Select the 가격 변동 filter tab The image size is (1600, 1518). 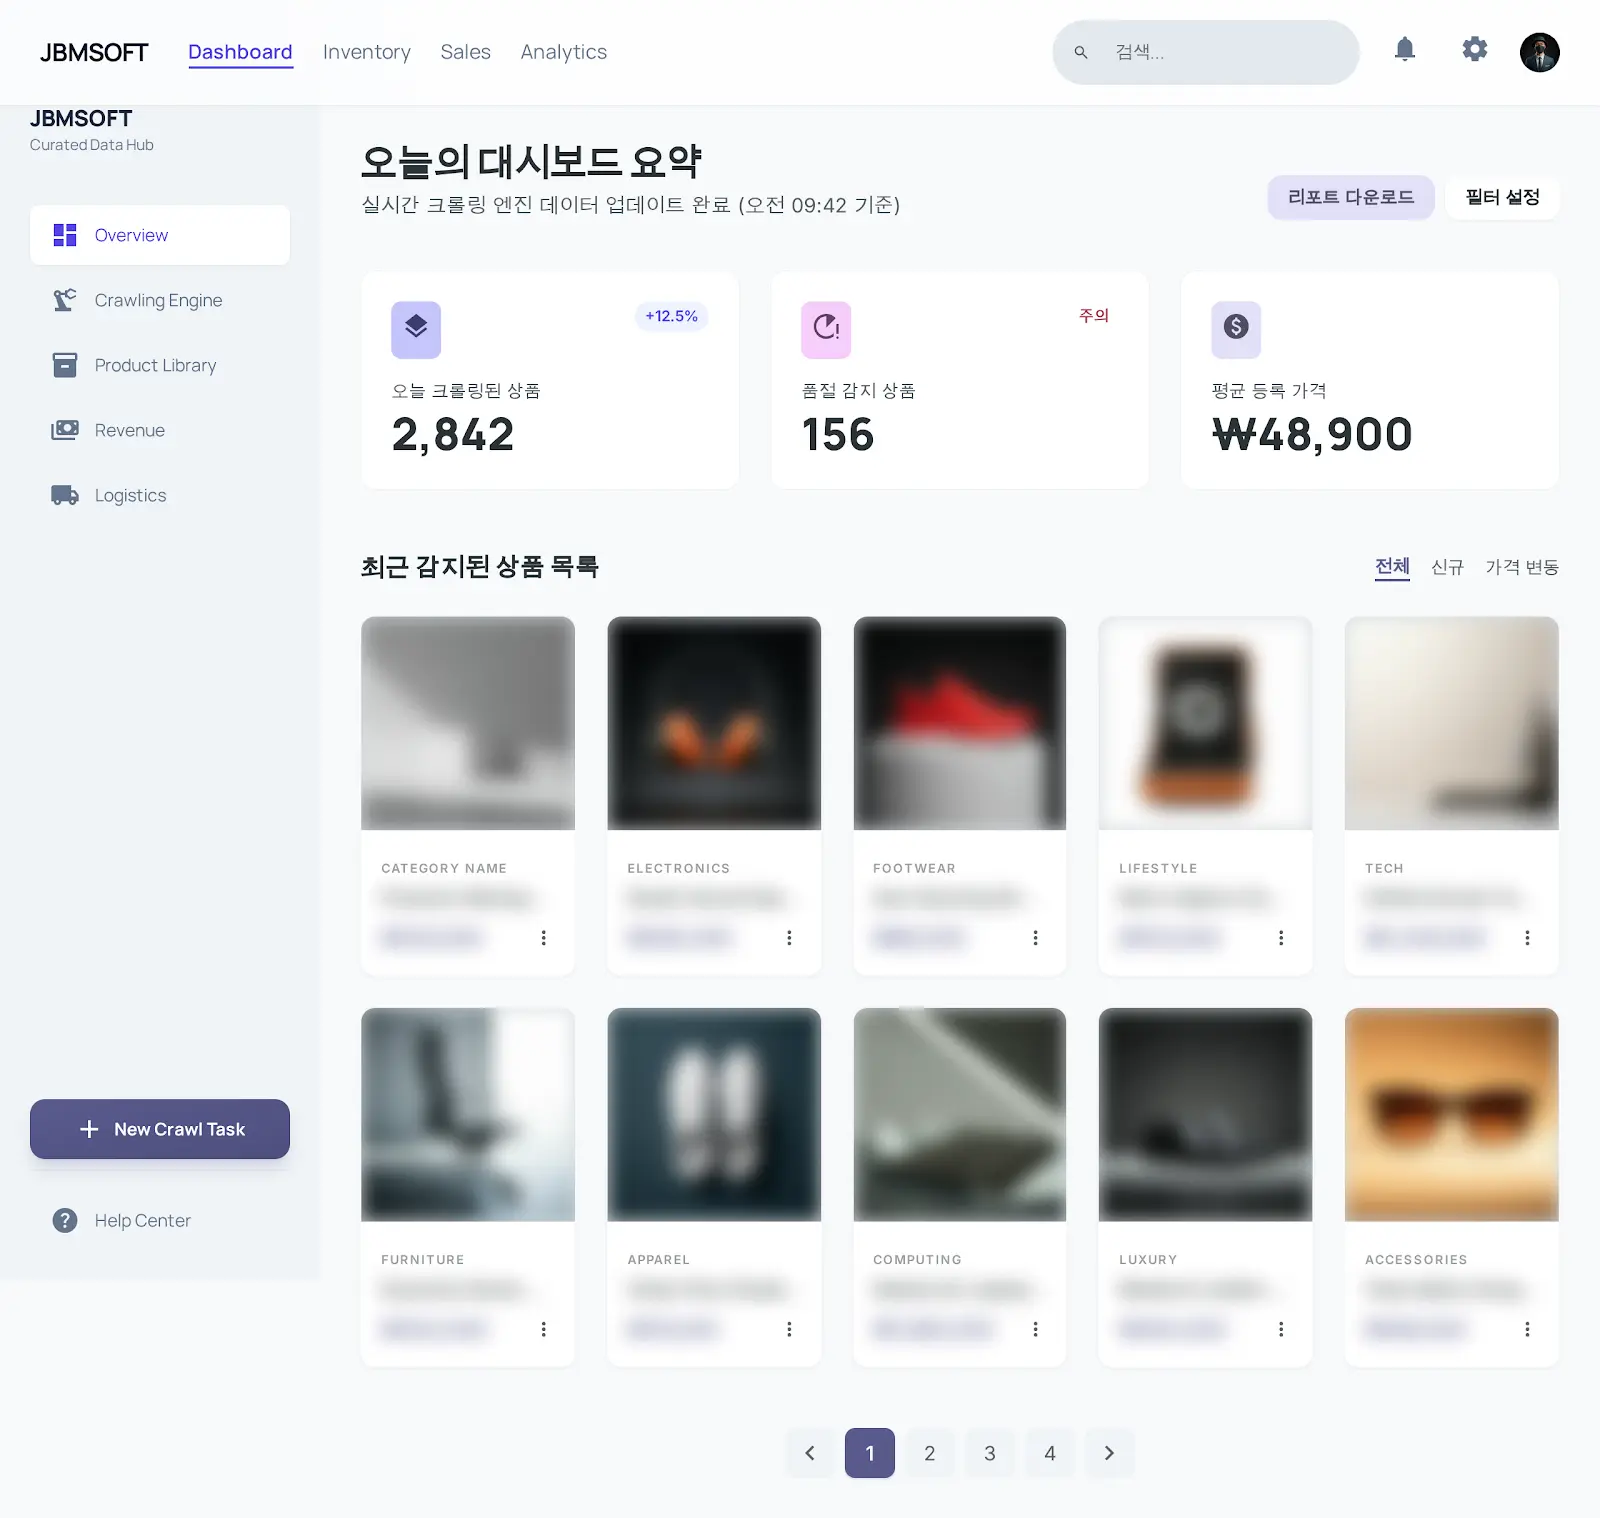[x=1522, y=567]
